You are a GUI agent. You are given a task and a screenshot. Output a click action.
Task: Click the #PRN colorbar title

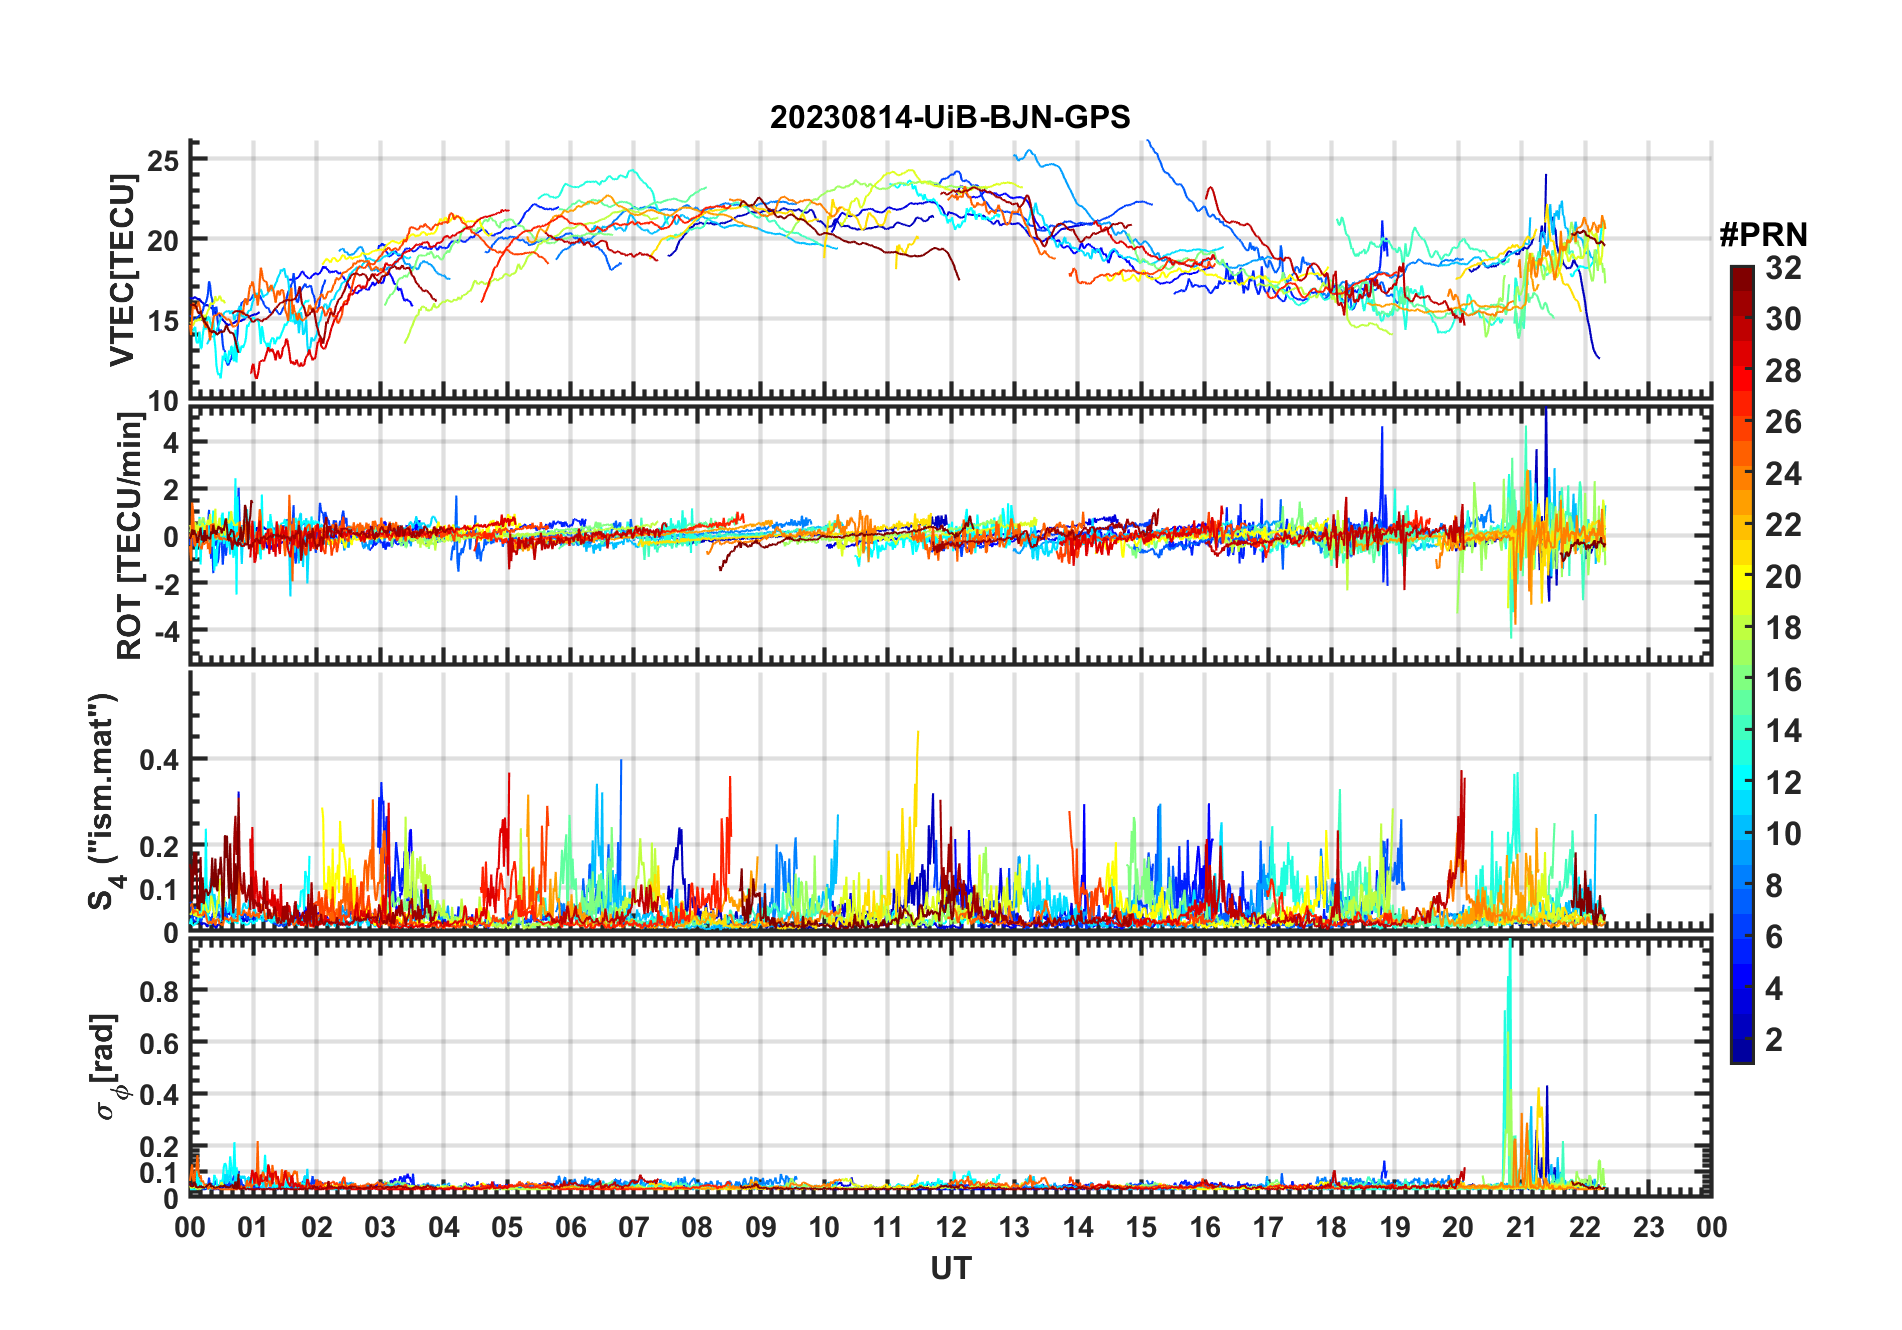point(1763,235)
